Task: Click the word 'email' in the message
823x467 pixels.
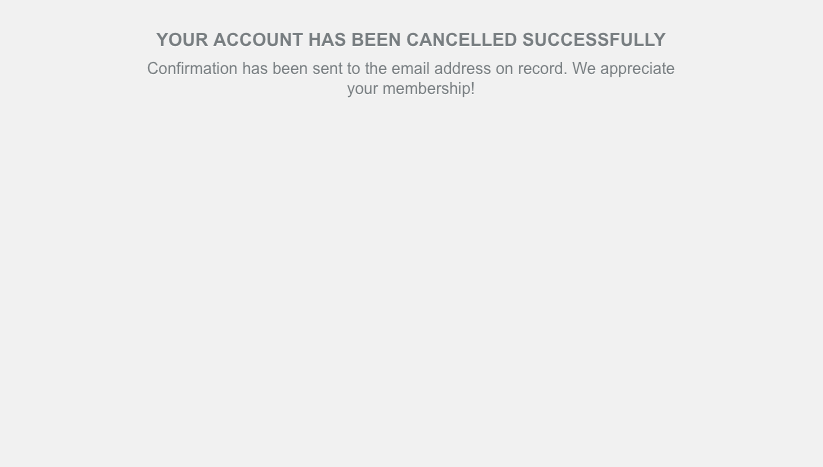Action: click(410, 69)
